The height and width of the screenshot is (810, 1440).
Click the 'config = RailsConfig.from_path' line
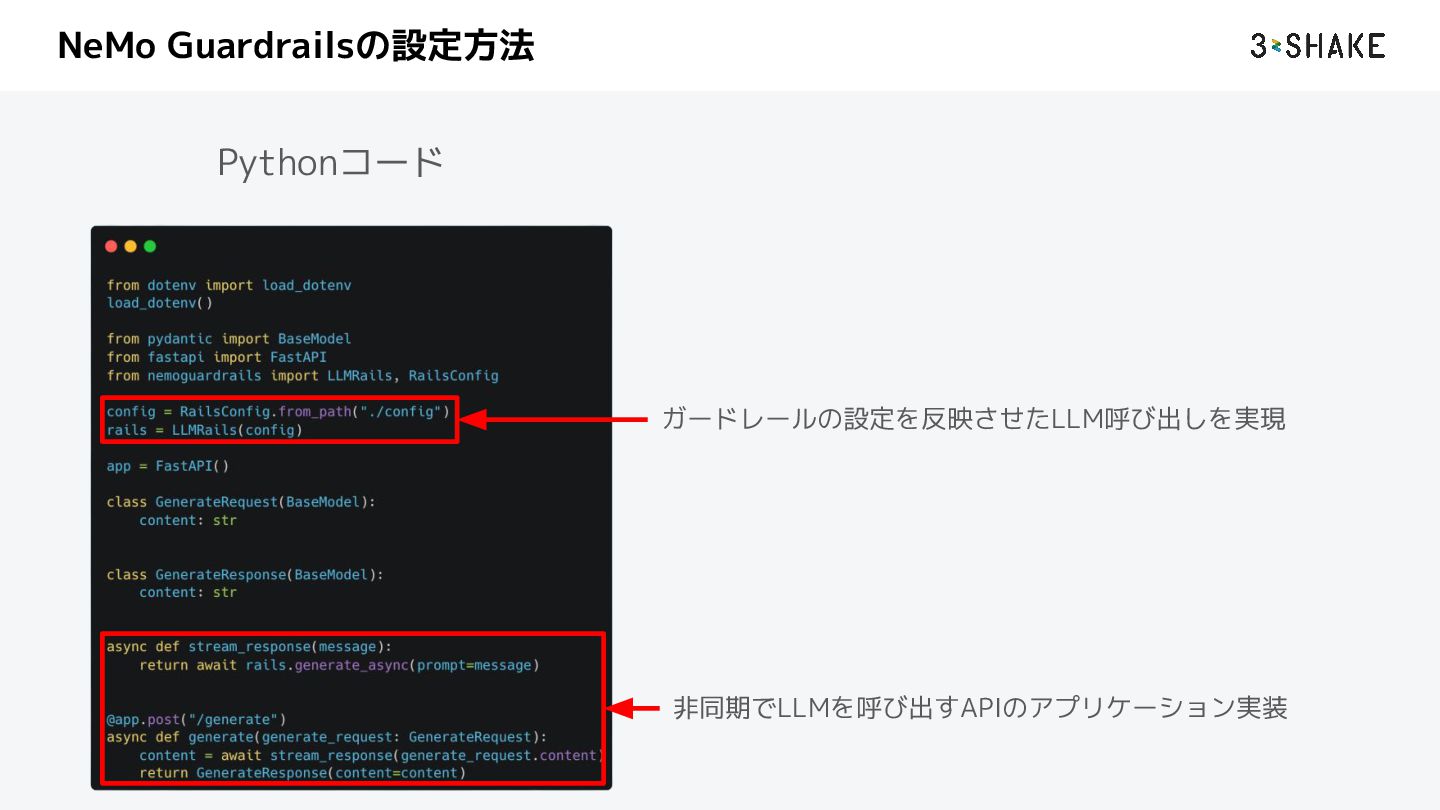pos(279,412)
